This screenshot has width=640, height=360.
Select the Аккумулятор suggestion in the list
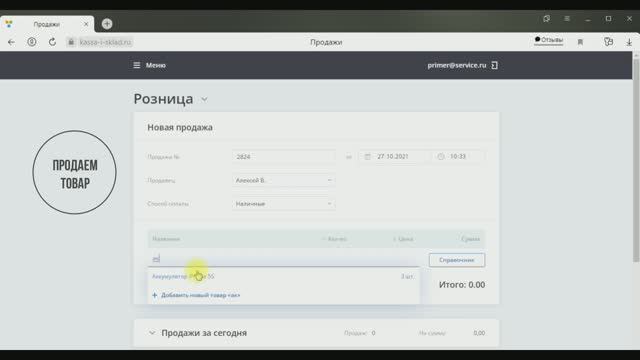click(x=284, y=276)
